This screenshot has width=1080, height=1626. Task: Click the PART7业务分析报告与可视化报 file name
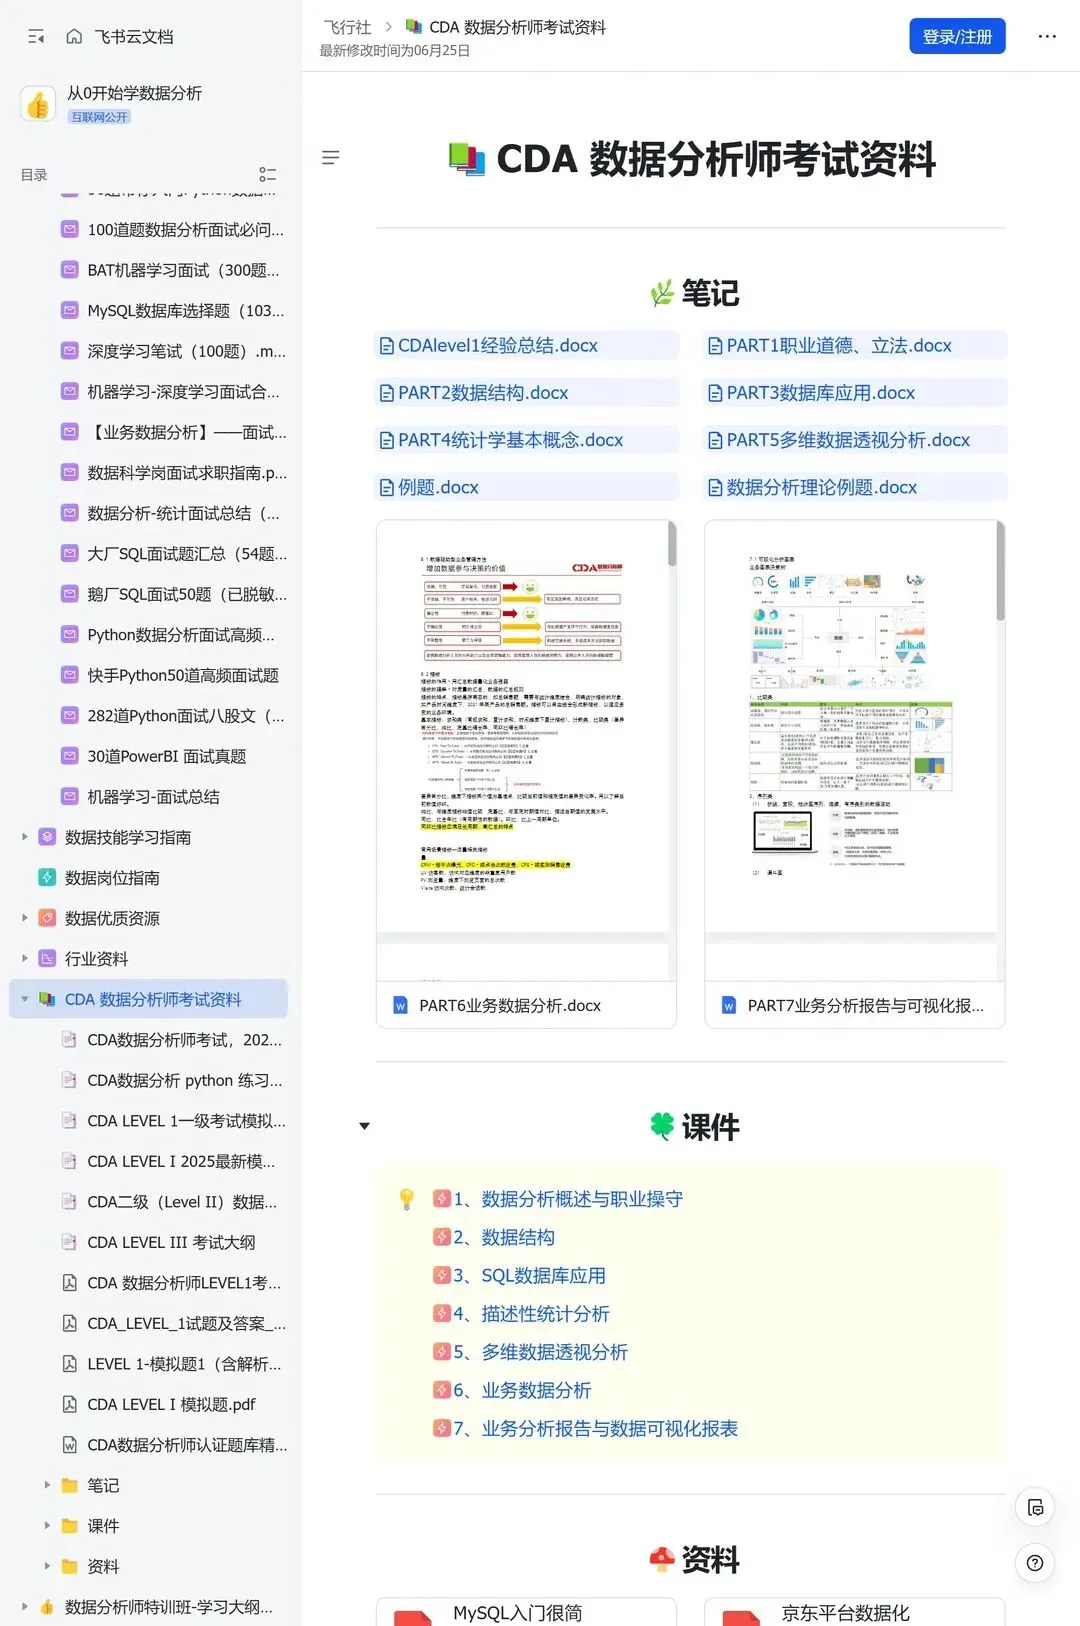pyautogui.click(x=866, y=1006)
